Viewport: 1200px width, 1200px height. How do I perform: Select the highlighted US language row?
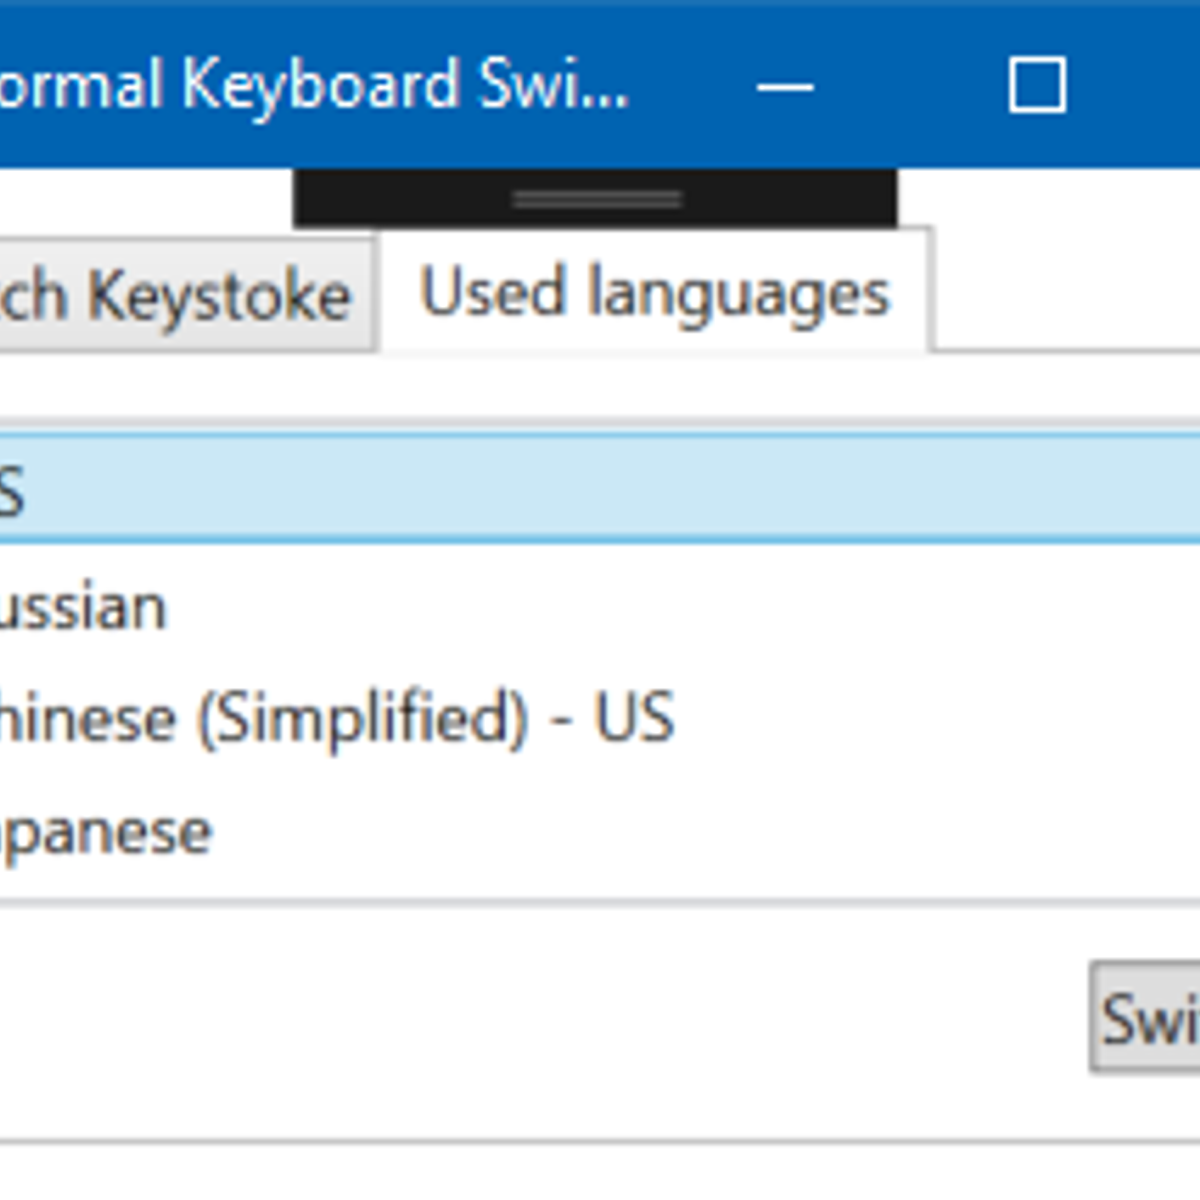[600, 490]
